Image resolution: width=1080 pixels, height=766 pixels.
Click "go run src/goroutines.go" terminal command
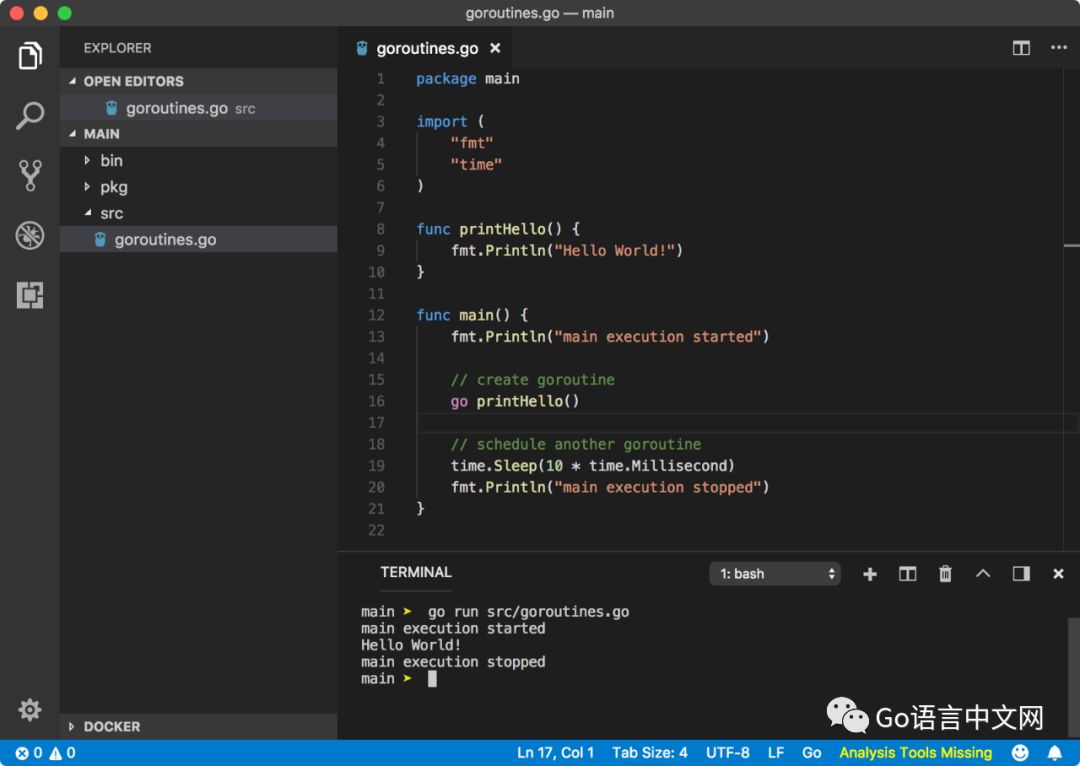point(528,612)
